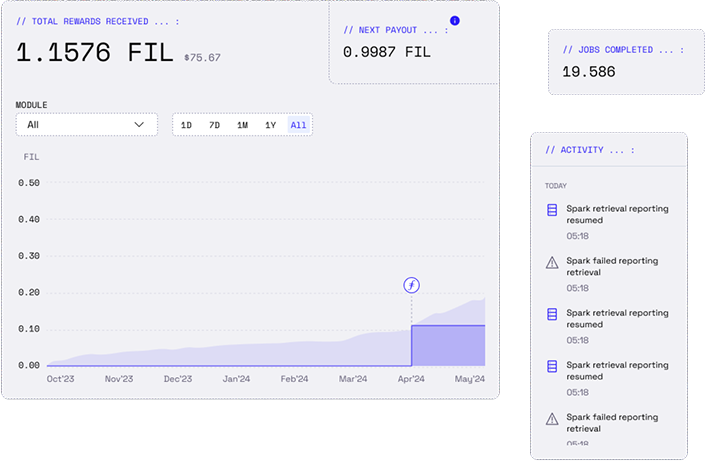
Task: Select the 1D time range
Action: (186, 125)
